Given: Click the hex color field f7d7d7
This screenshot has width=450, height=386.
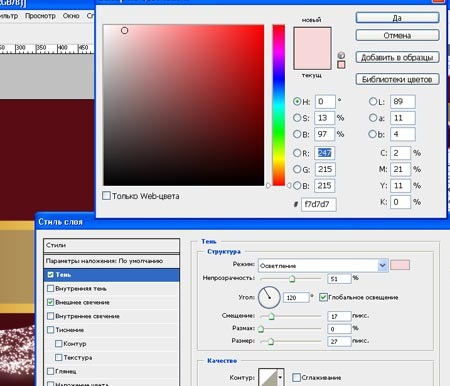Looking at the screenshot, I should pyautogui.click(x=319, y=204).
